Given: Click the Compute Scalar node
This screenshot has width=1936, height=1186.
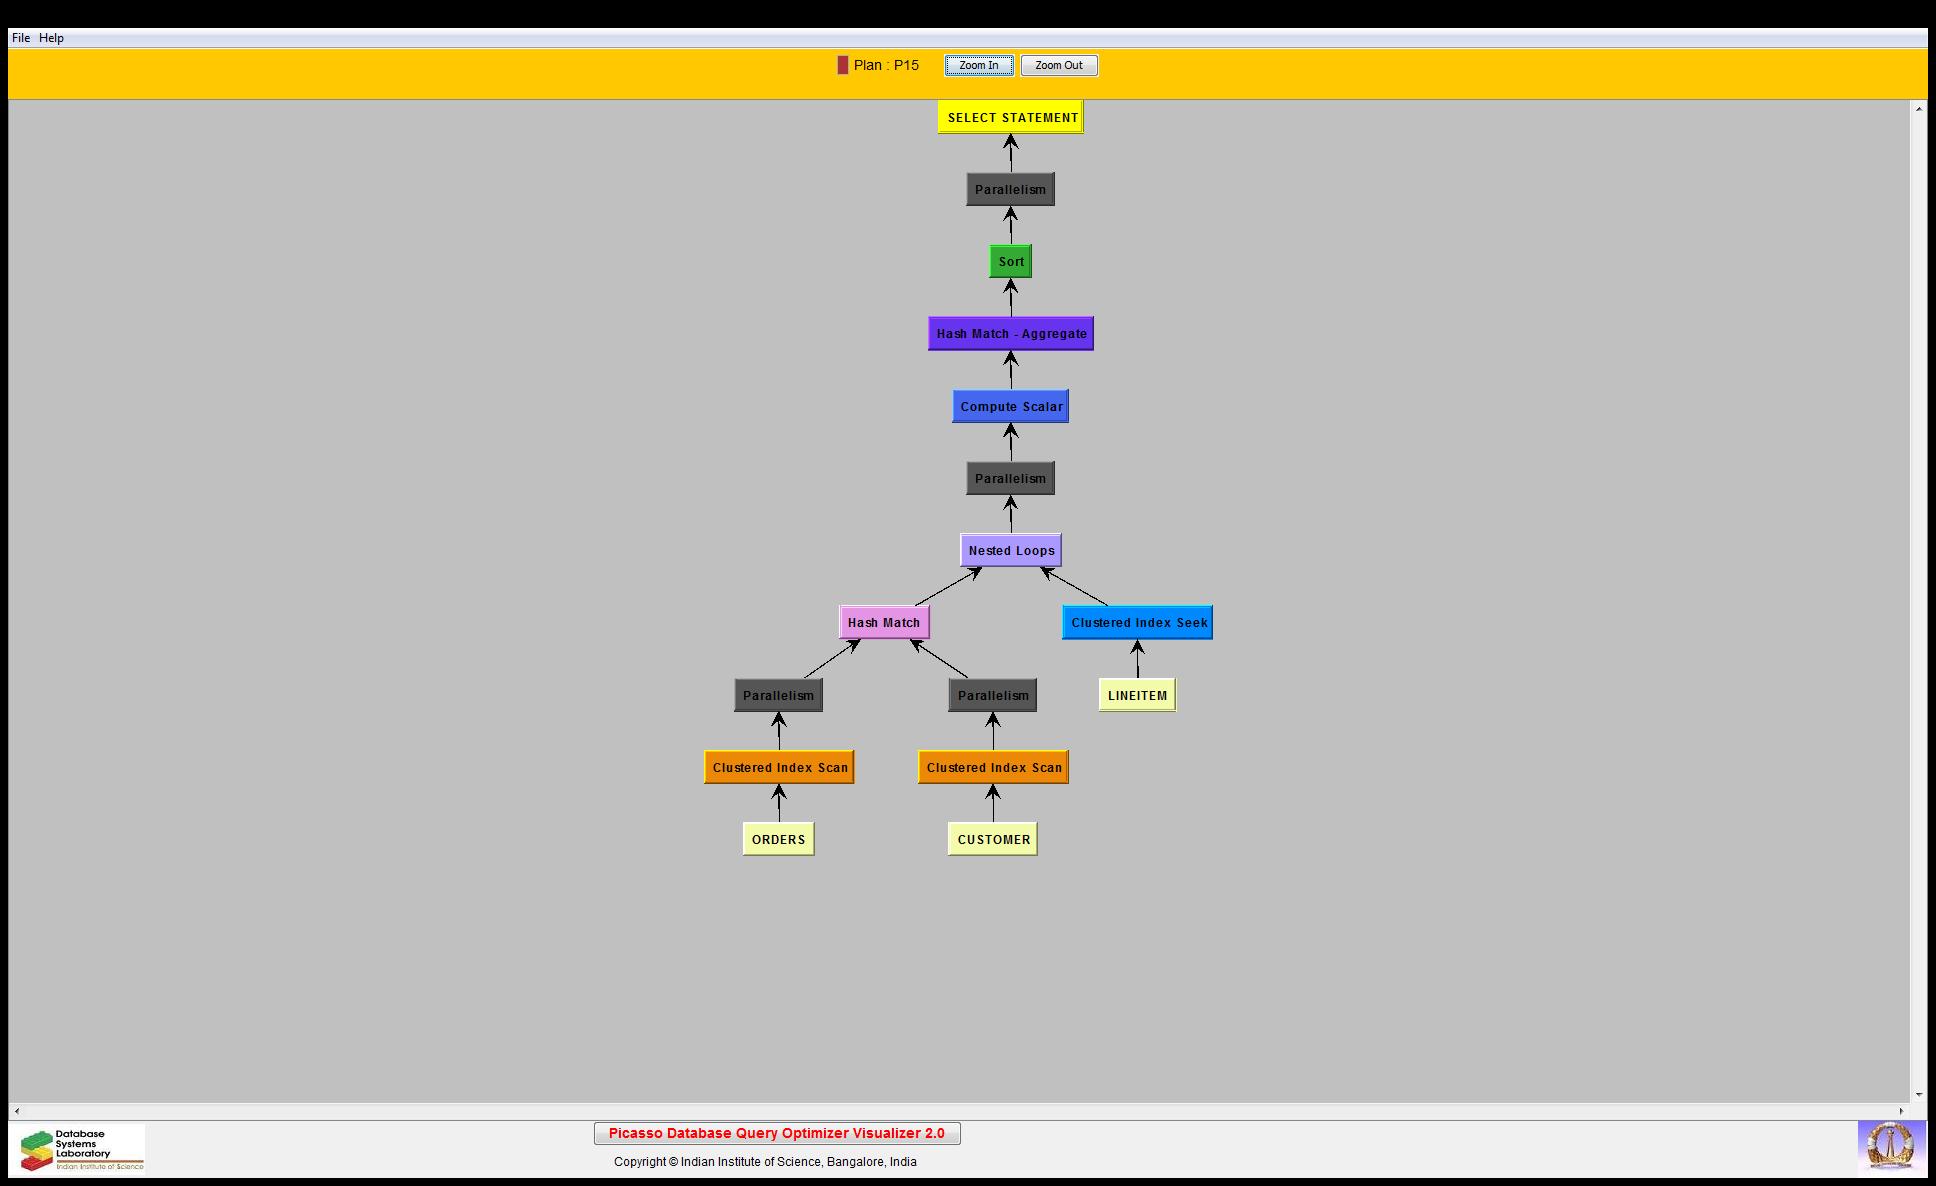Looking at the screenshot, I should click(1011, 406).
